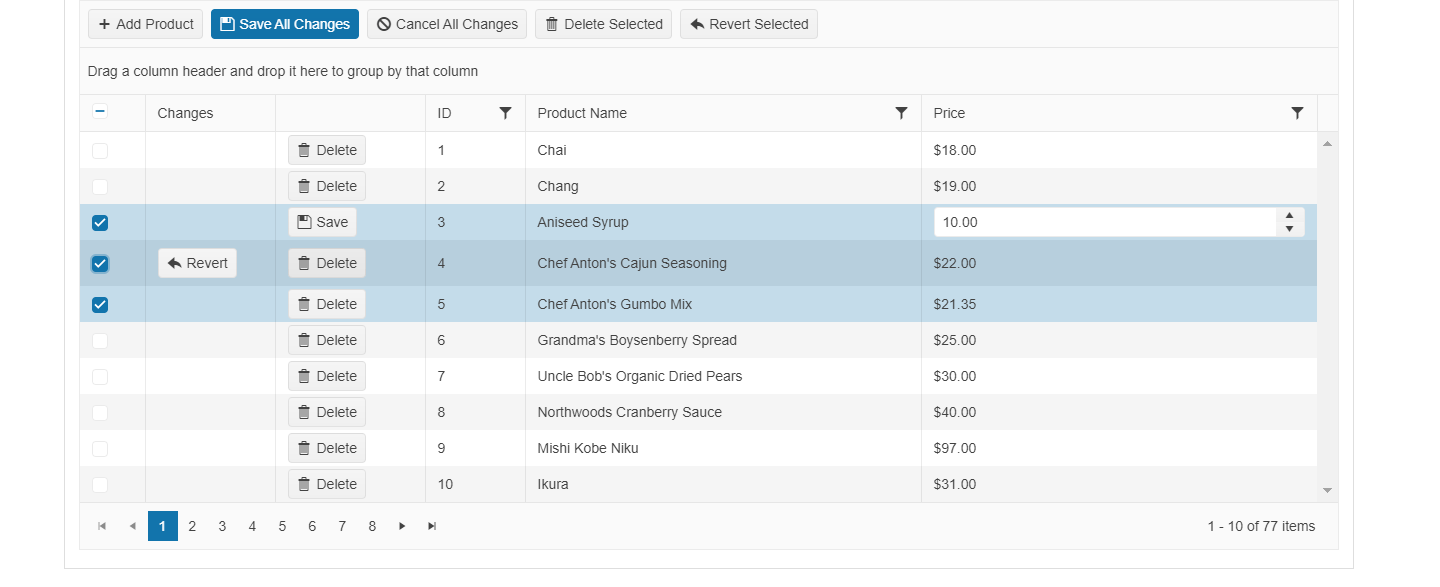Go to next page using arrow icon
The image size is (1440, 587).
click(x=402, y=525)
